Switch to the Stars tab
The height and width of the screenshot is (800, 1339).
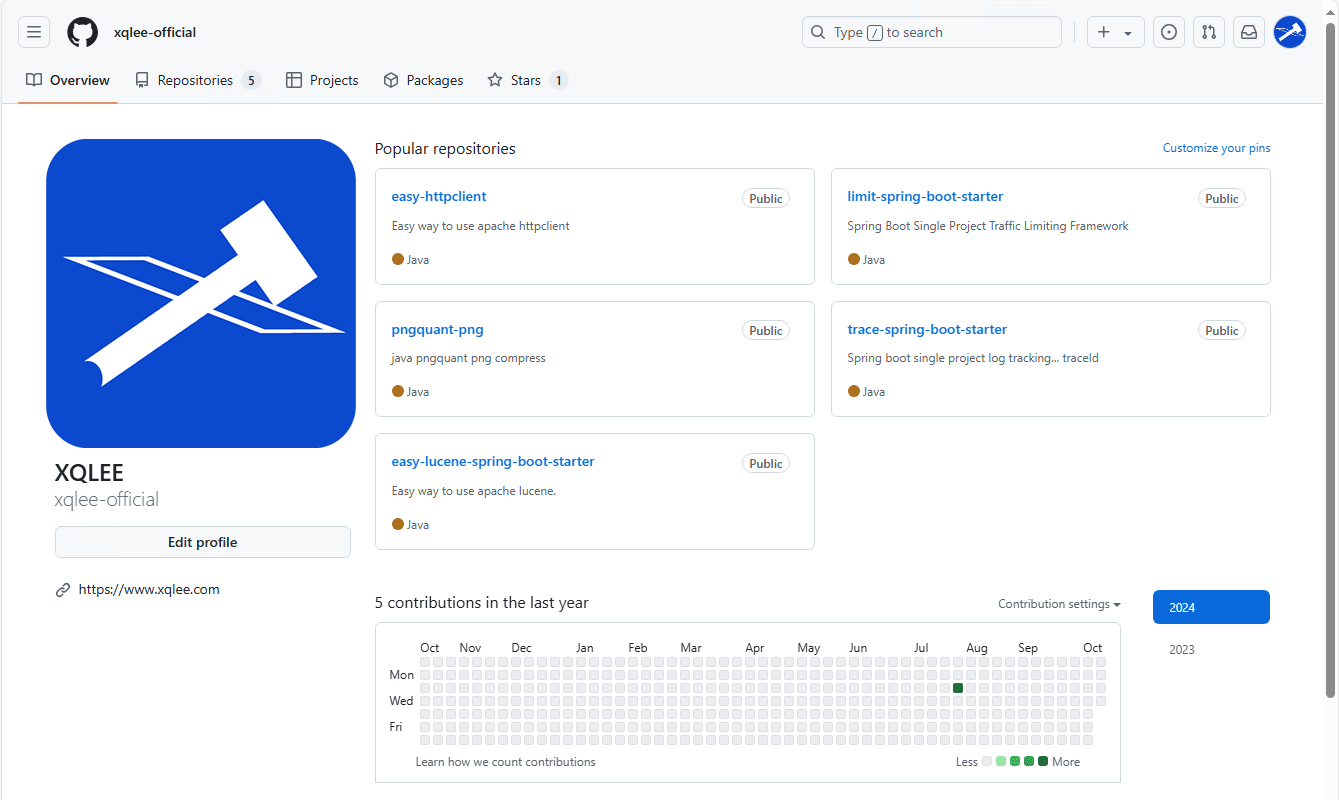[x=527, y=80]
